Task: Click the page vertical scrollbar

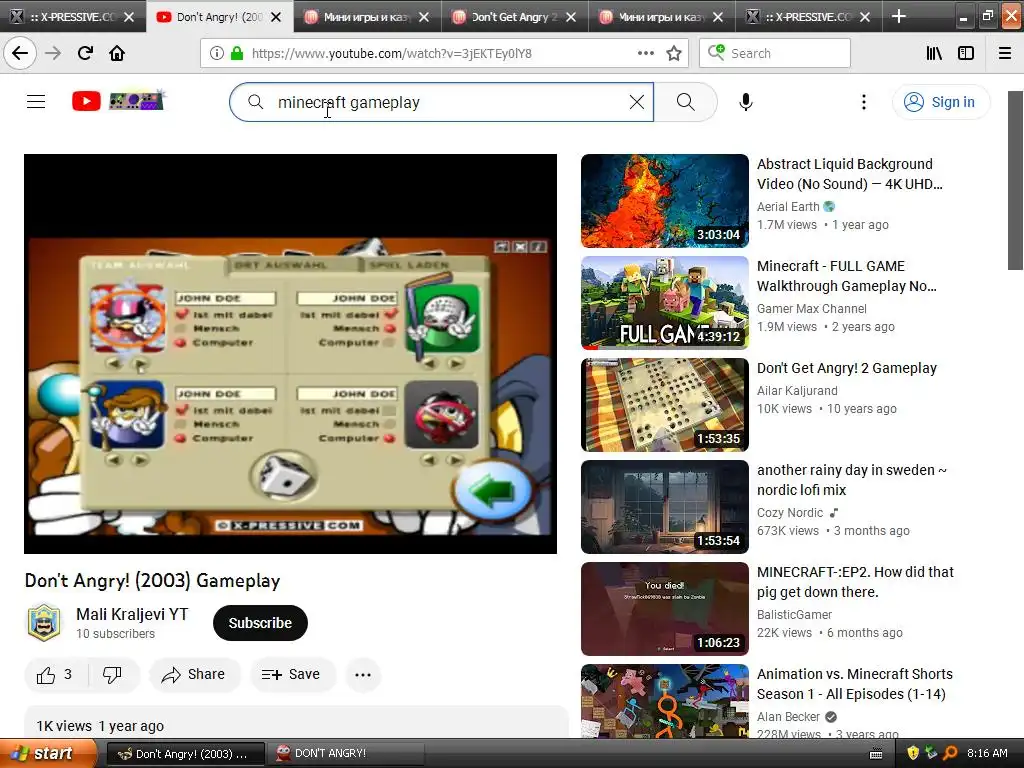Action: (1016, 180)
